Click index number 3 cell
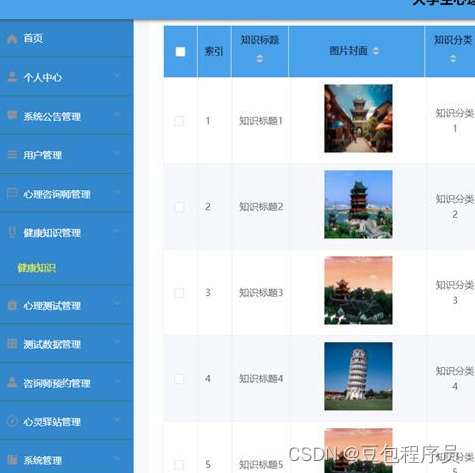 [208, 293]
